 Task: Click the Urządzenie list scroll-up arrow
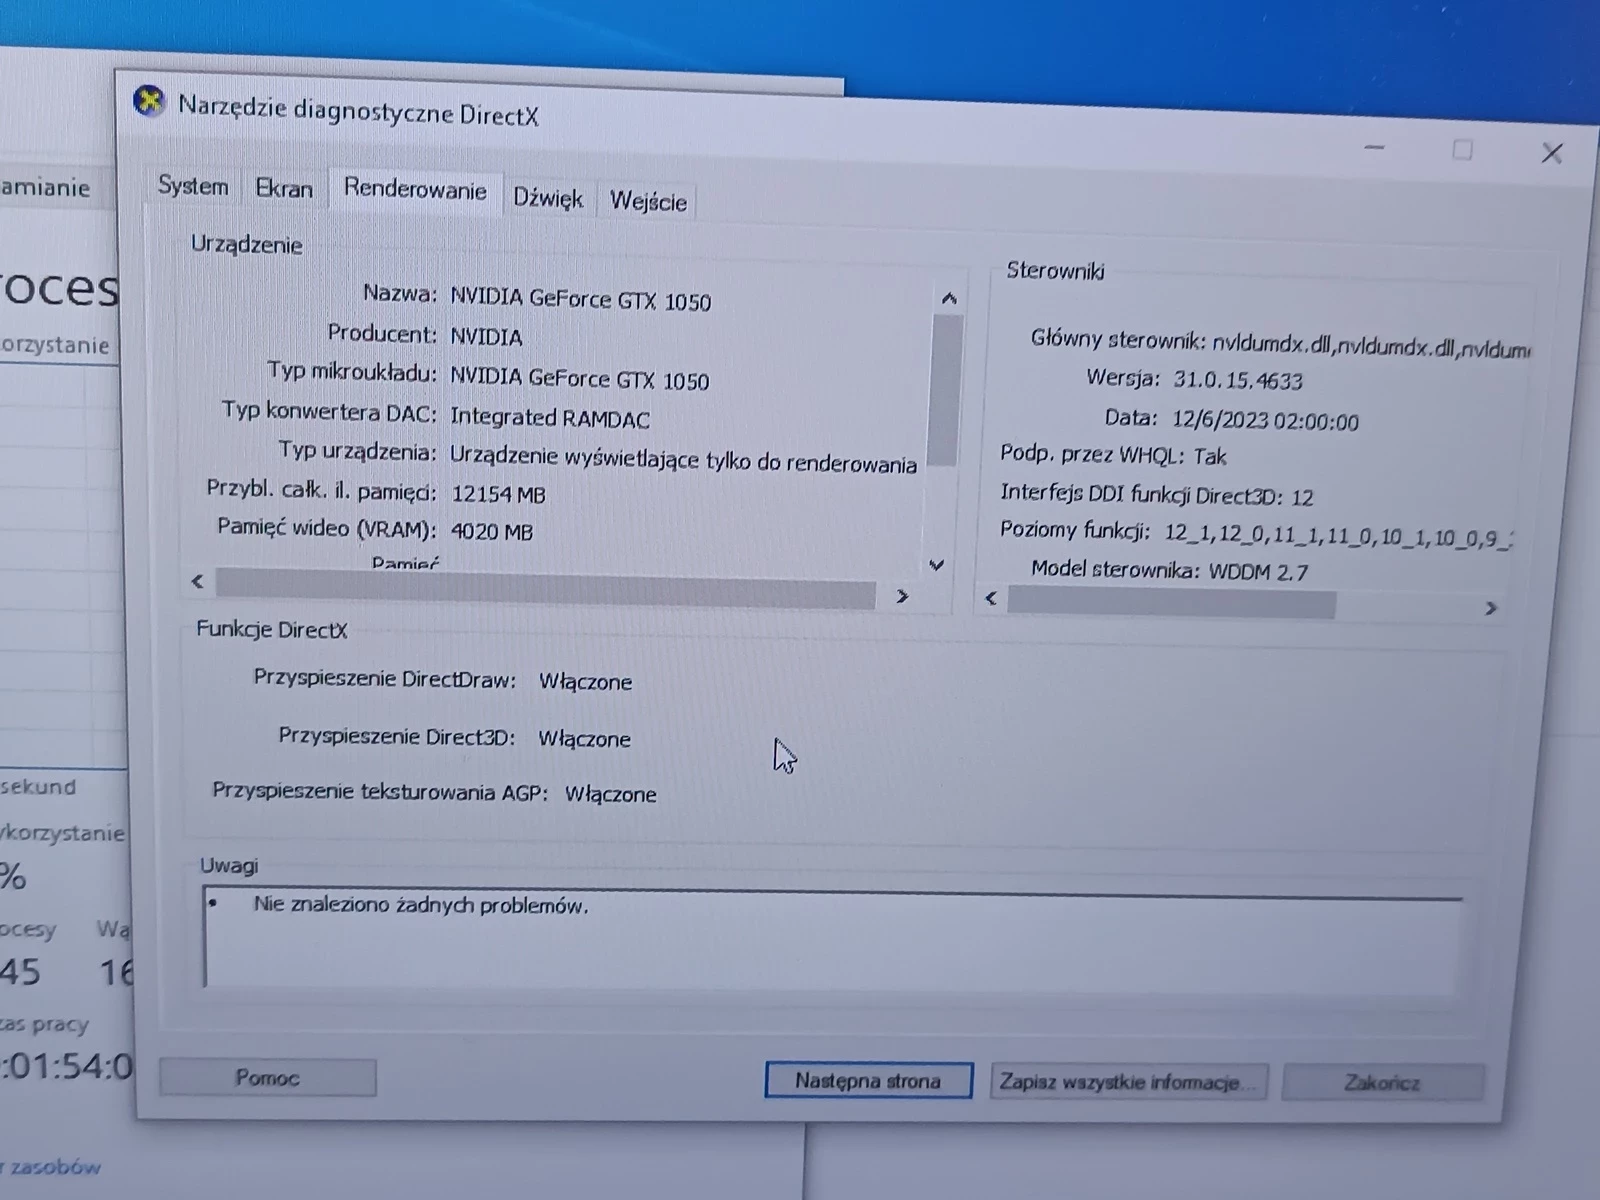click(949, 299)
